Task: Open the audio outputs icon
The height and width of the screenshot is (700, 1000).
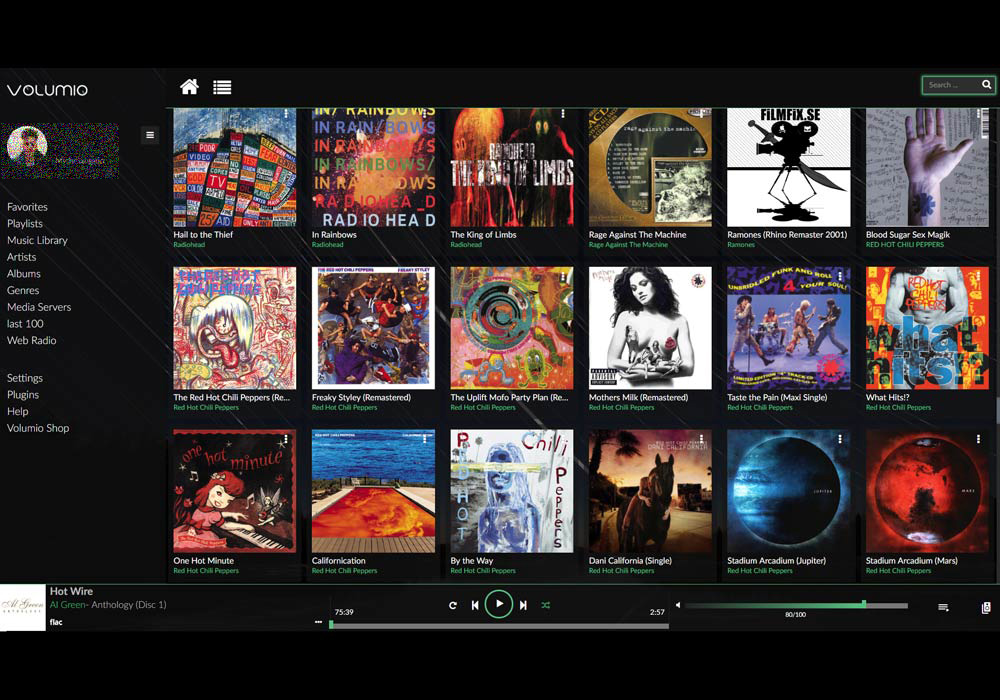Action: (x=986, y=608)
